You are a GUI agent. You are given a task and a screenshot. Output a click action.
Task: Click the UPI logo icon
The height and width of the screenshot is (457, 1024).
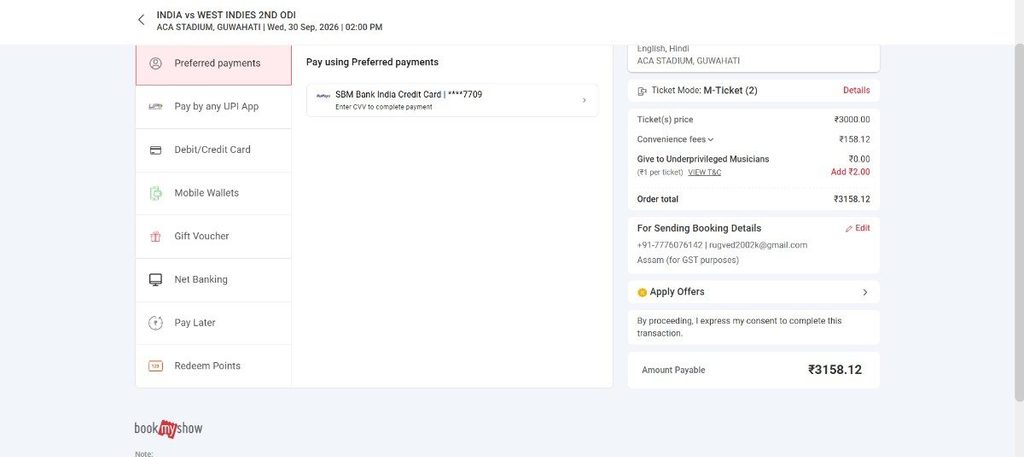[x=155, y=106]
